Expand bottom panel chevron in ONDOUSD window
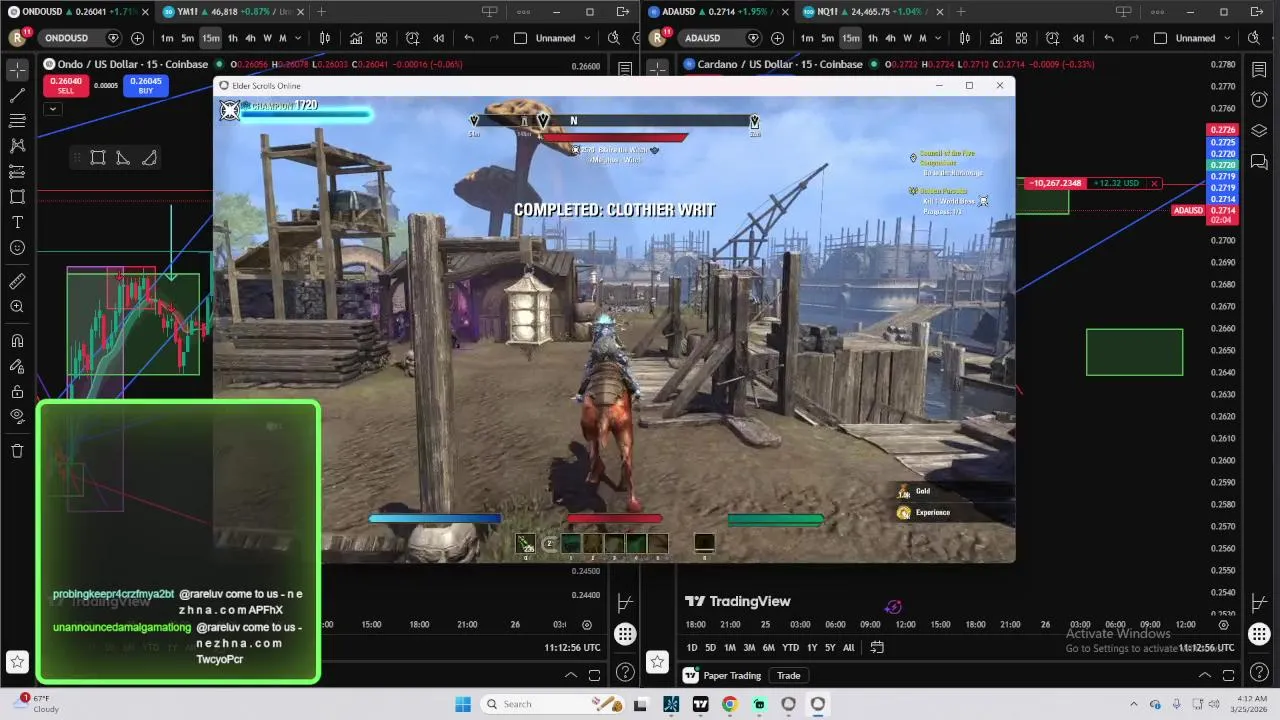This screenshot has height=720, width=1280. pyautogui.click(x=571, y=676)
